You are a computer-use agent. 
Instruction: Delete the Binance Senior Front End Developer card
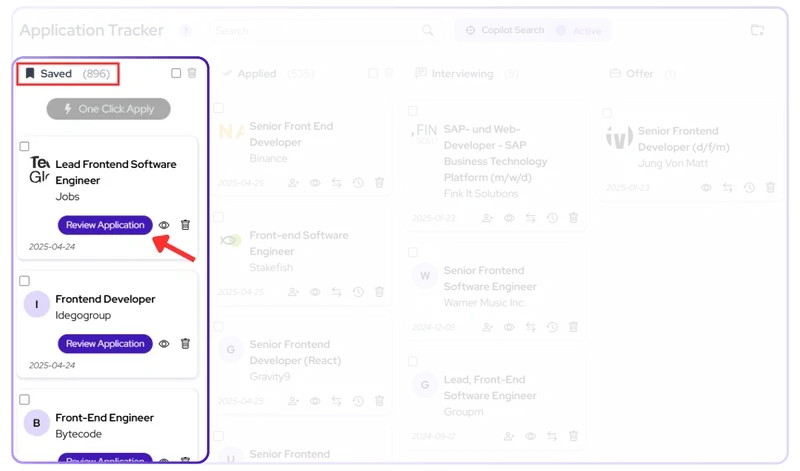[x=380, y=183]
